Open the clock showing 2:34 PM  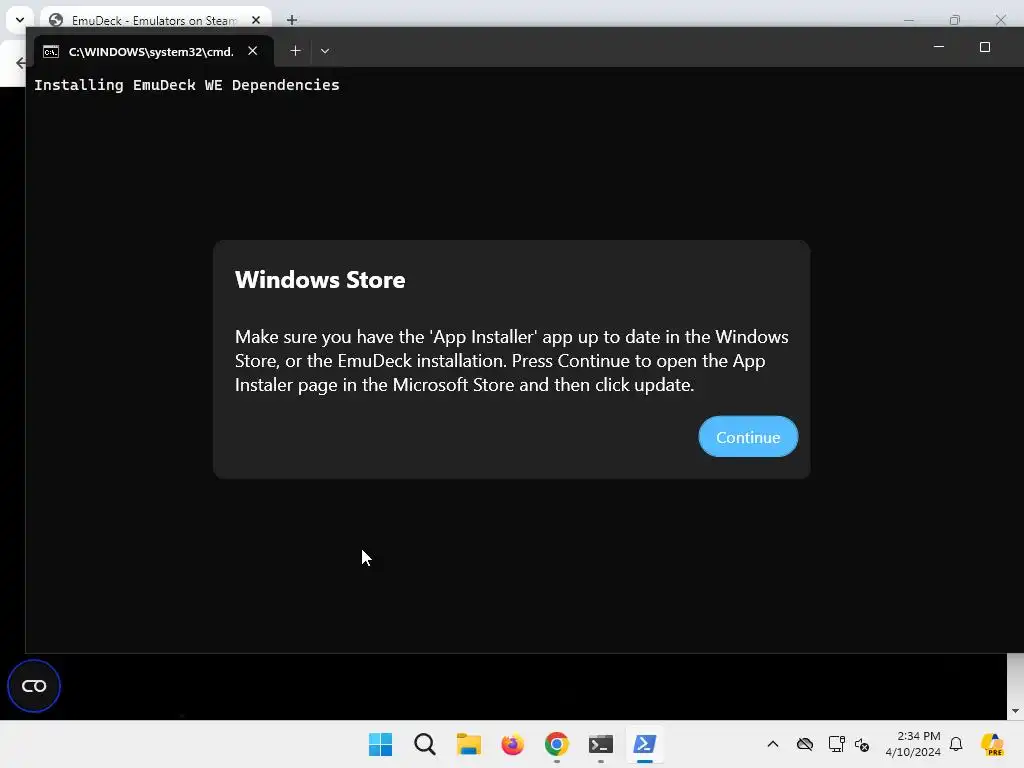pos(913,744)
